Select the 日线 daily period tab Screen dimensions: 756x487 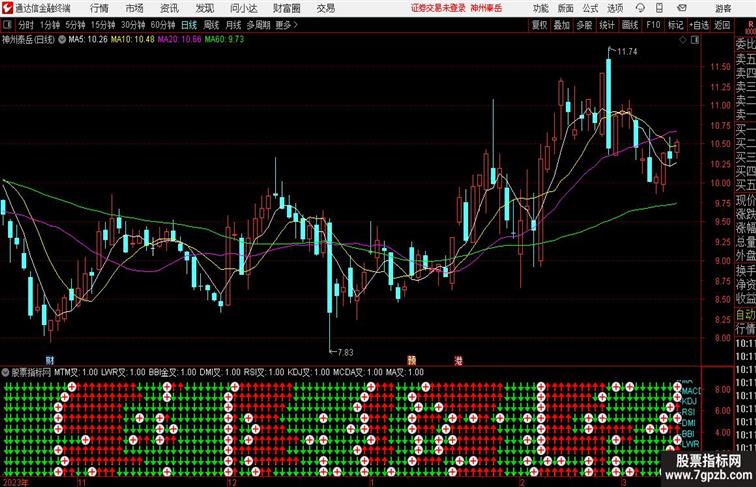tap(189, 25)
